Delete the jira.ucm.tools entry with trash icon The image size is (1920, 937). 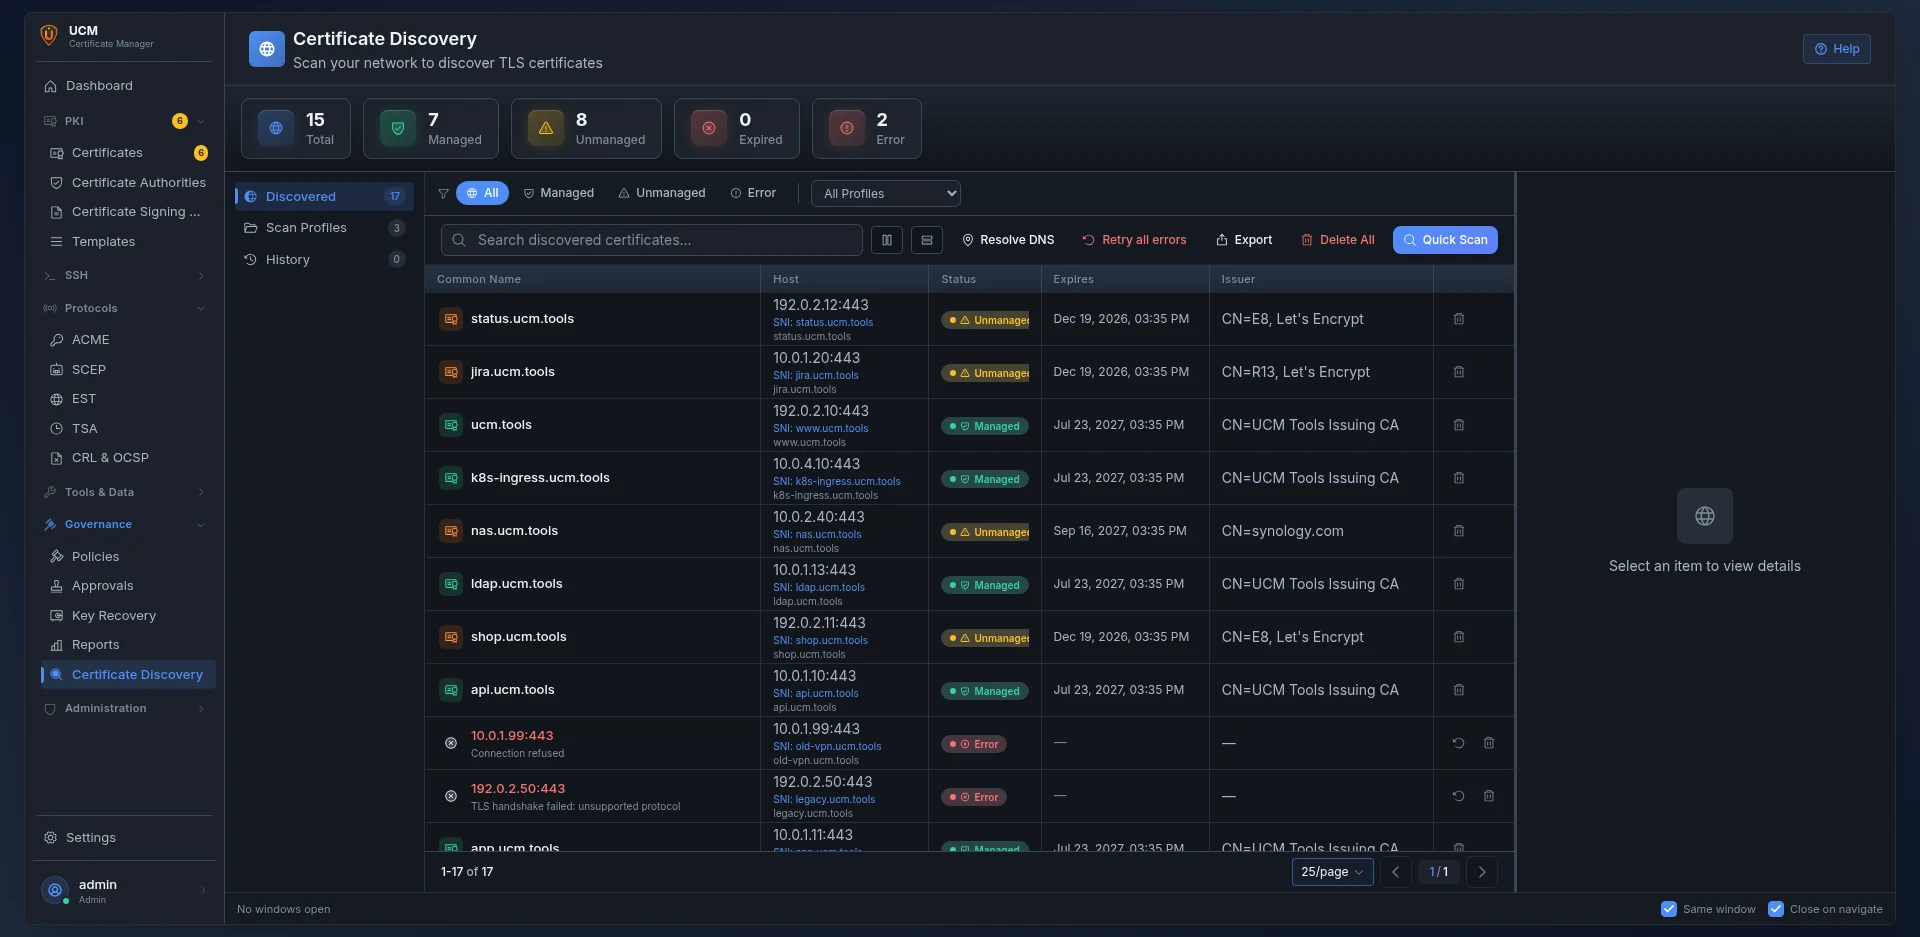pyautogui.click(x=1458, y=372)
